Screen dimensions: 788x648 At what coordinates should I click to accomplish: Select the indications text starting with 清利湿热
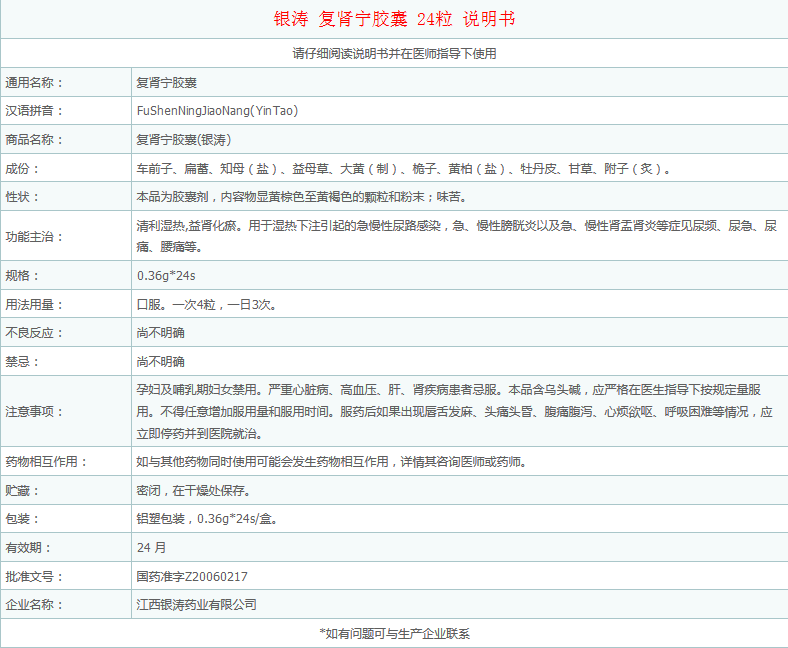(456, 236)
